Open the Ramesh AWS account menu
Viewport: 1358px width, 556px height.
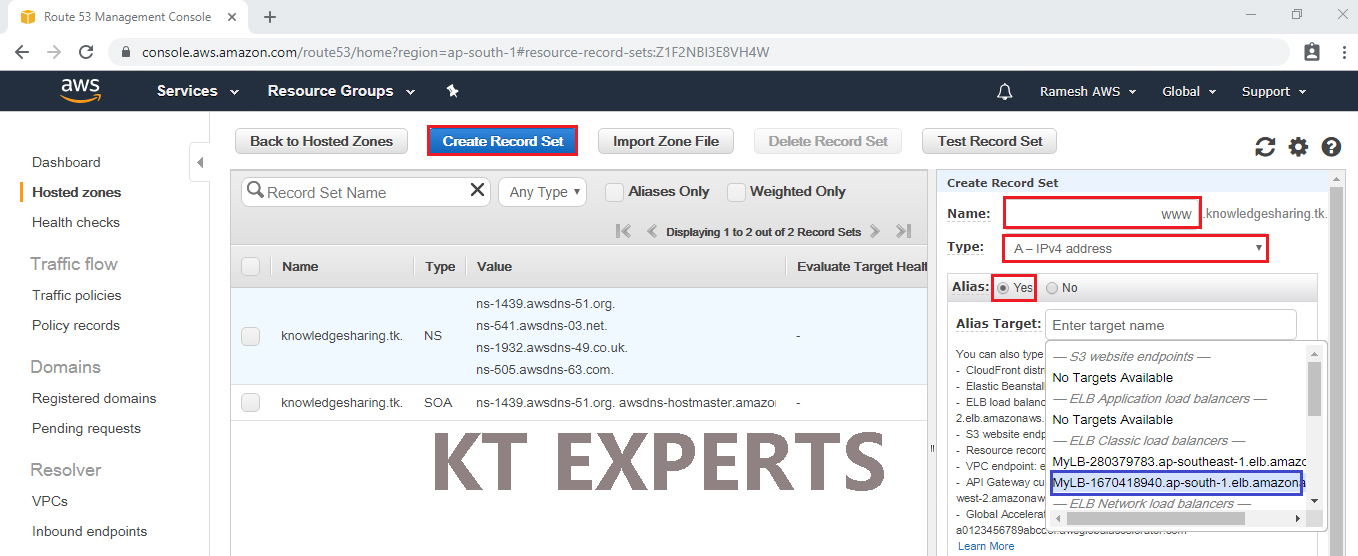[1088, 91]
